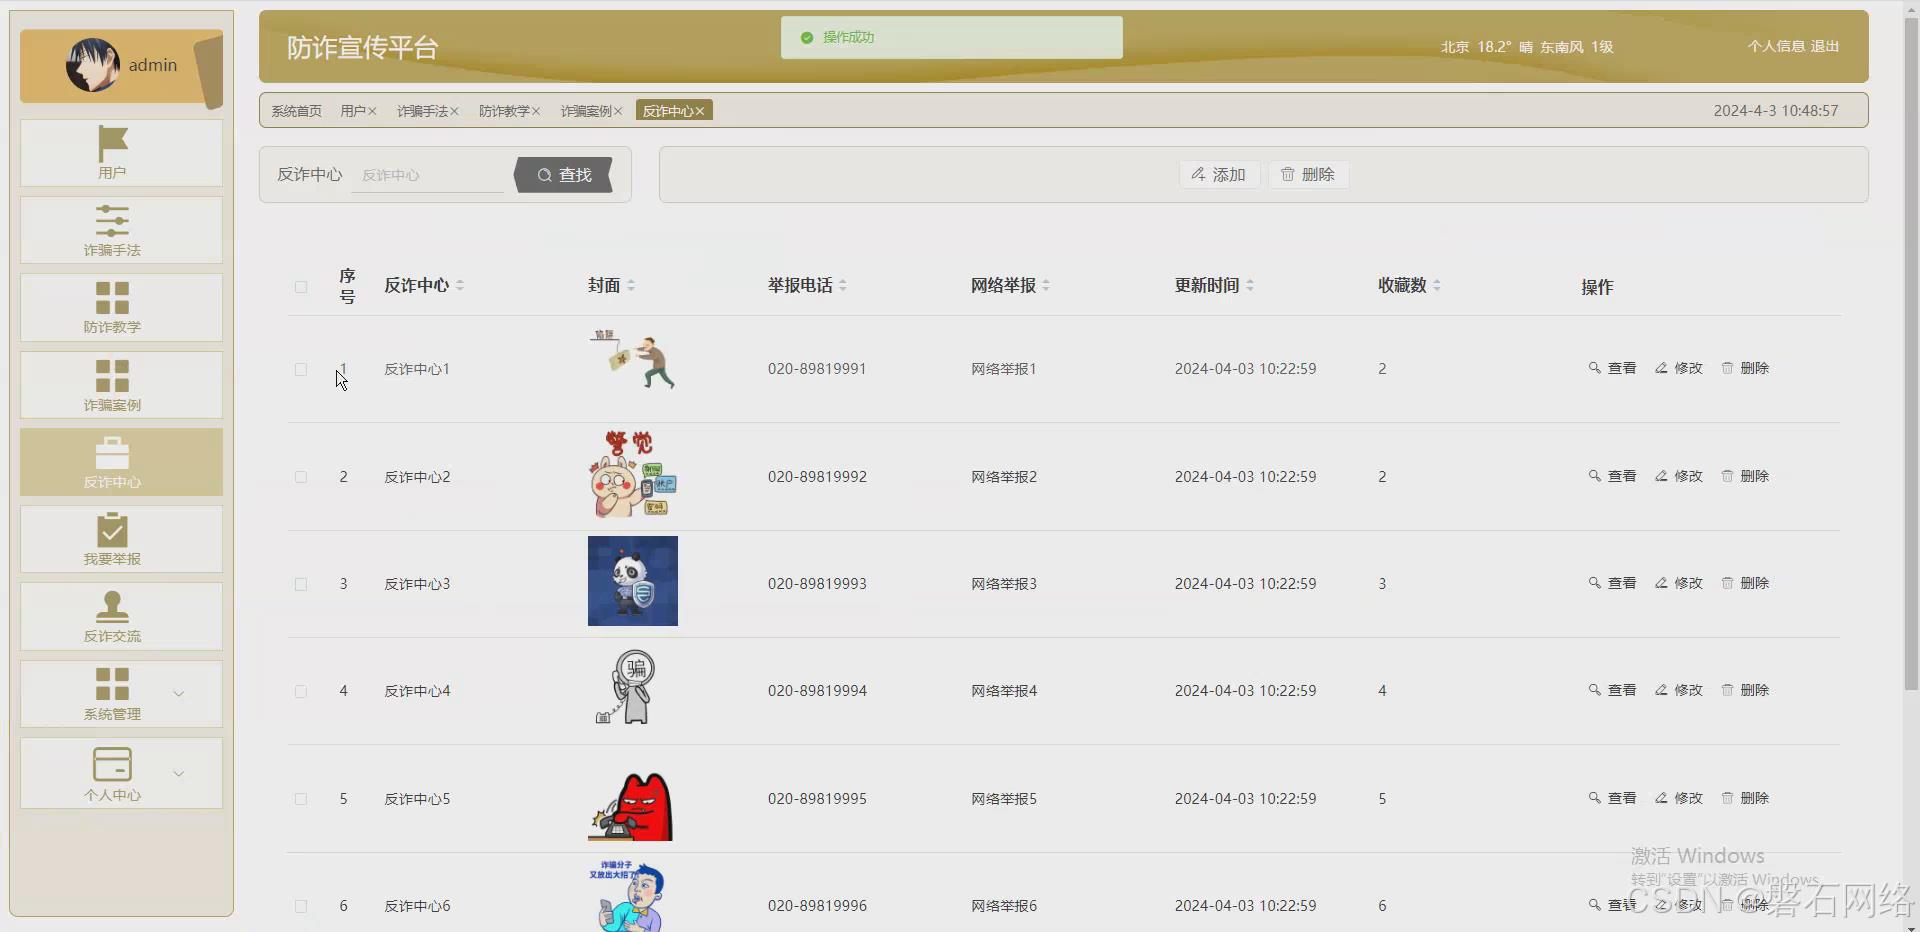Sort the 收藏数 column with its arrow
The height and width of the screenshot is (932, 1920).
[1437, 285]
